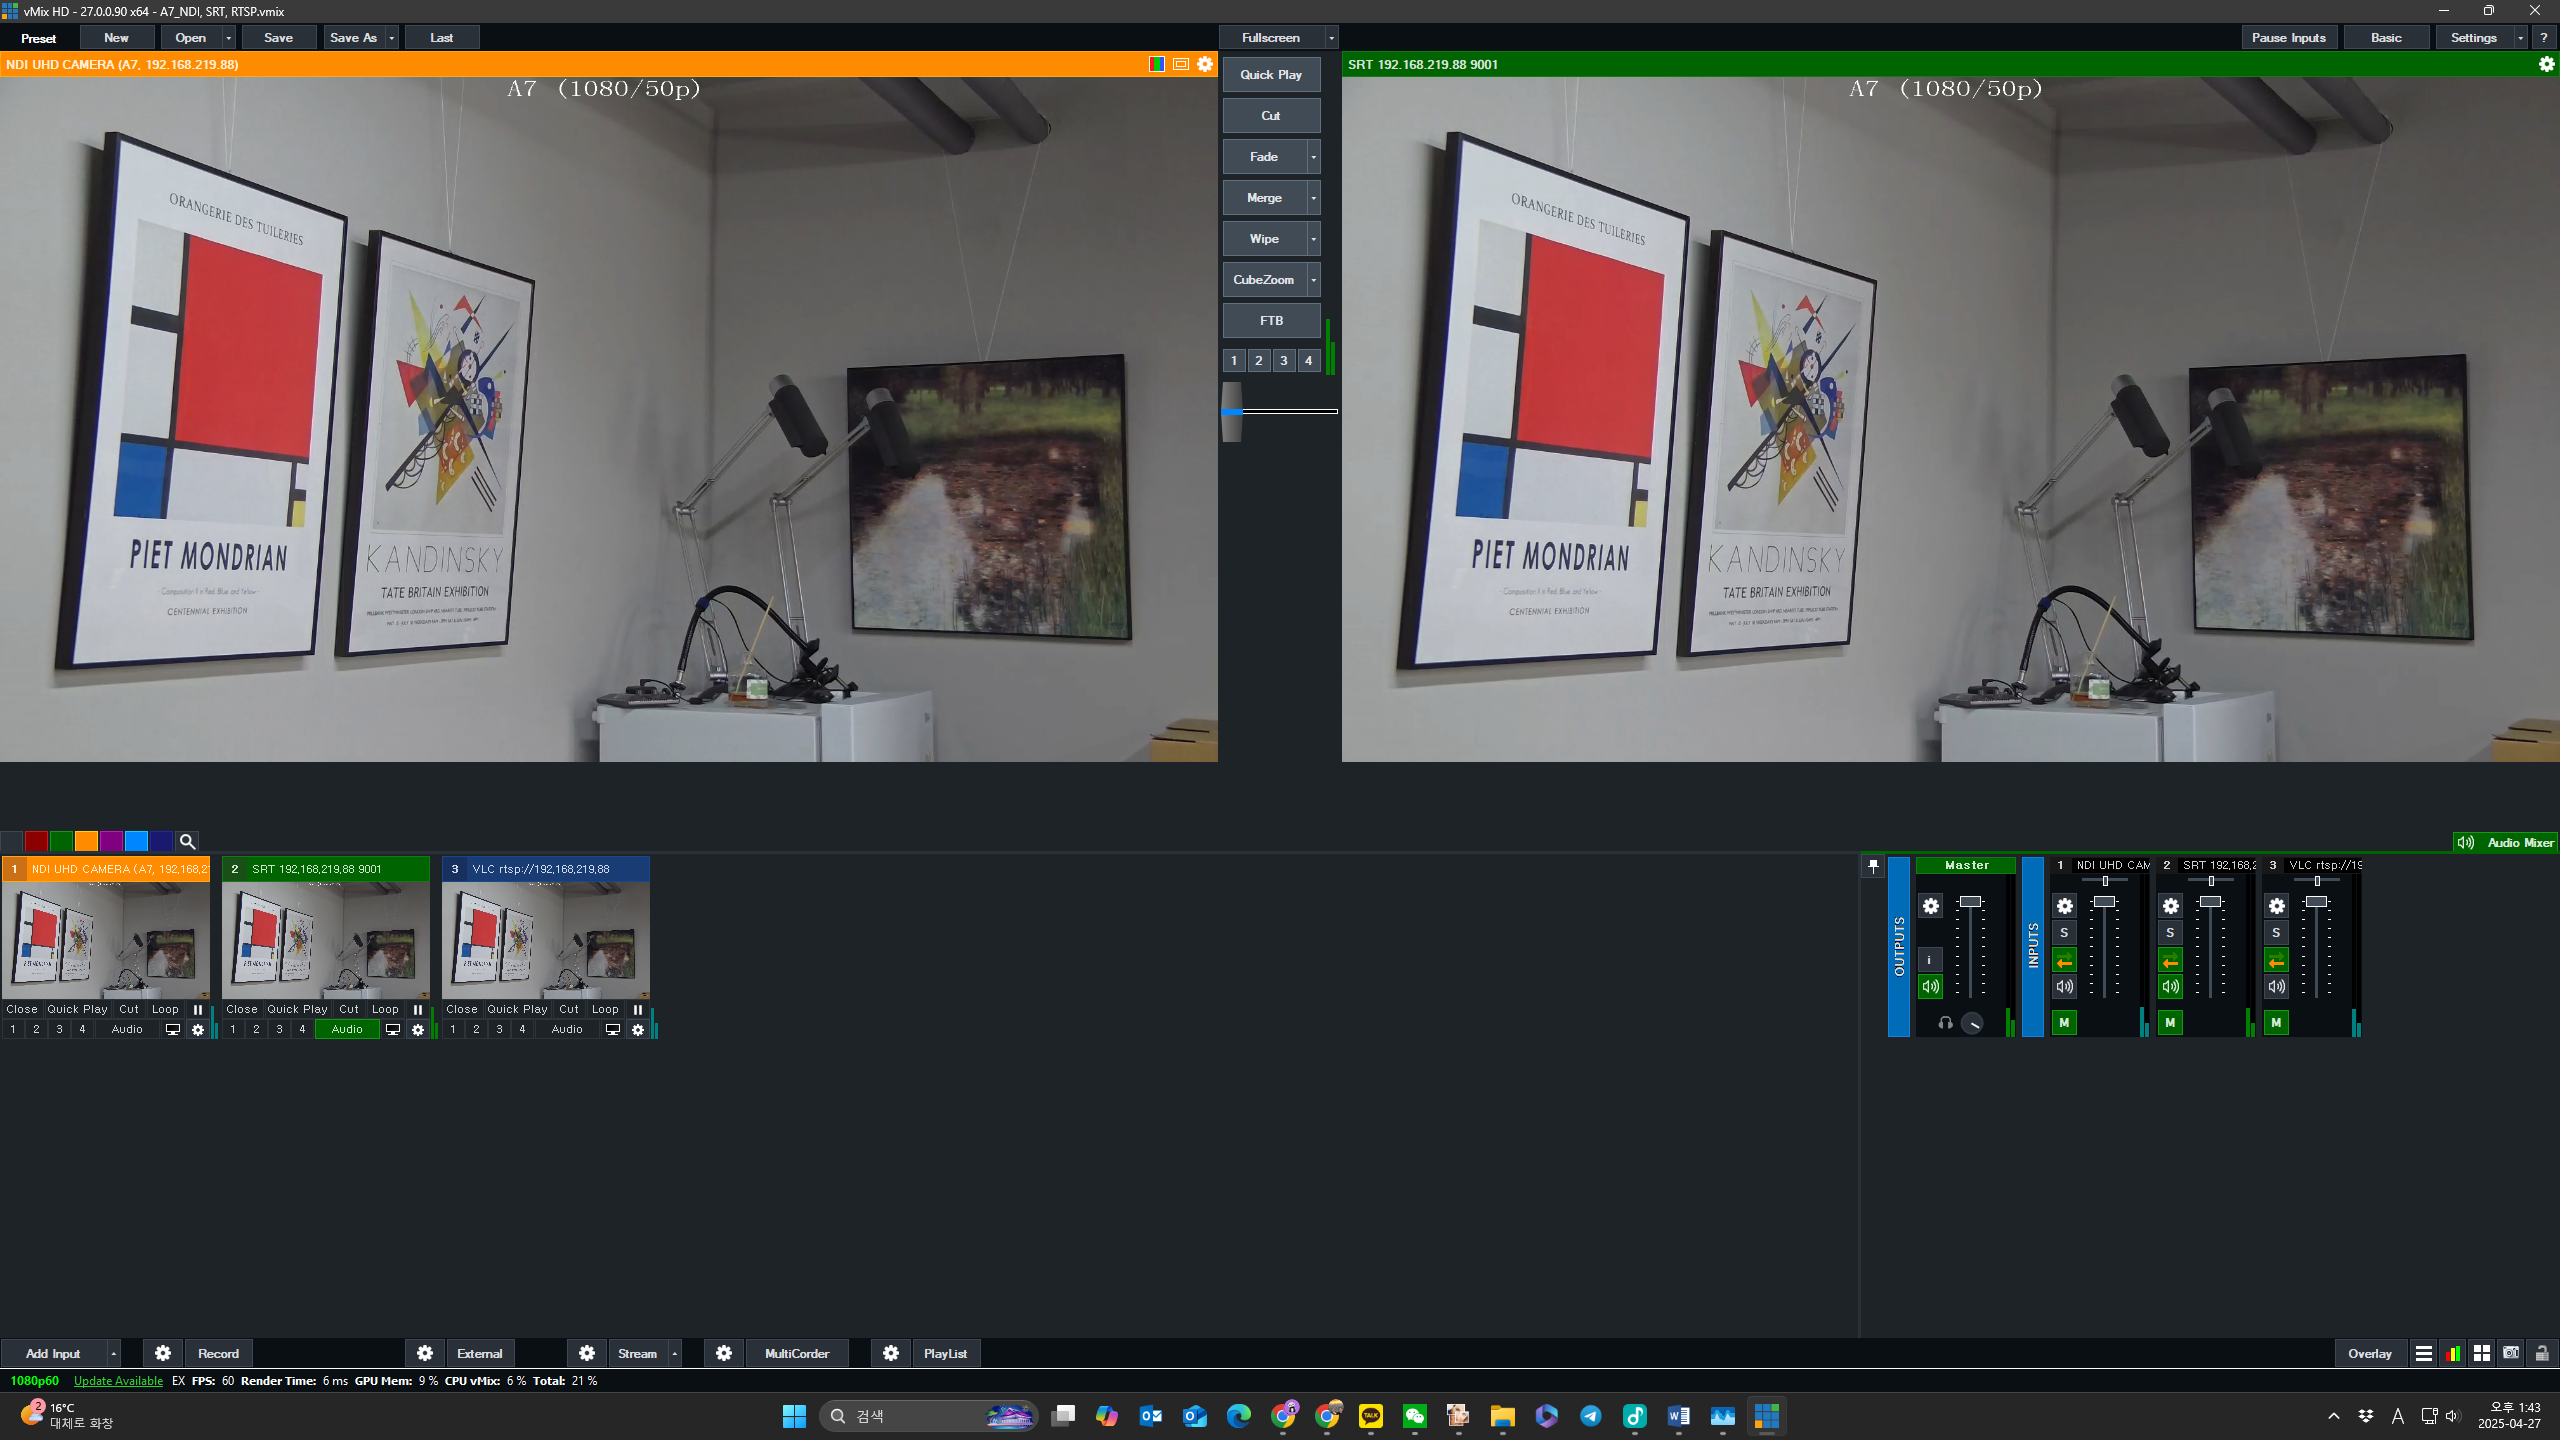This screenshot has height=1440, width=2560.
Task: Open settings gear of NDI UHD CAMERA input
Action: click(x=198, y=1029)
